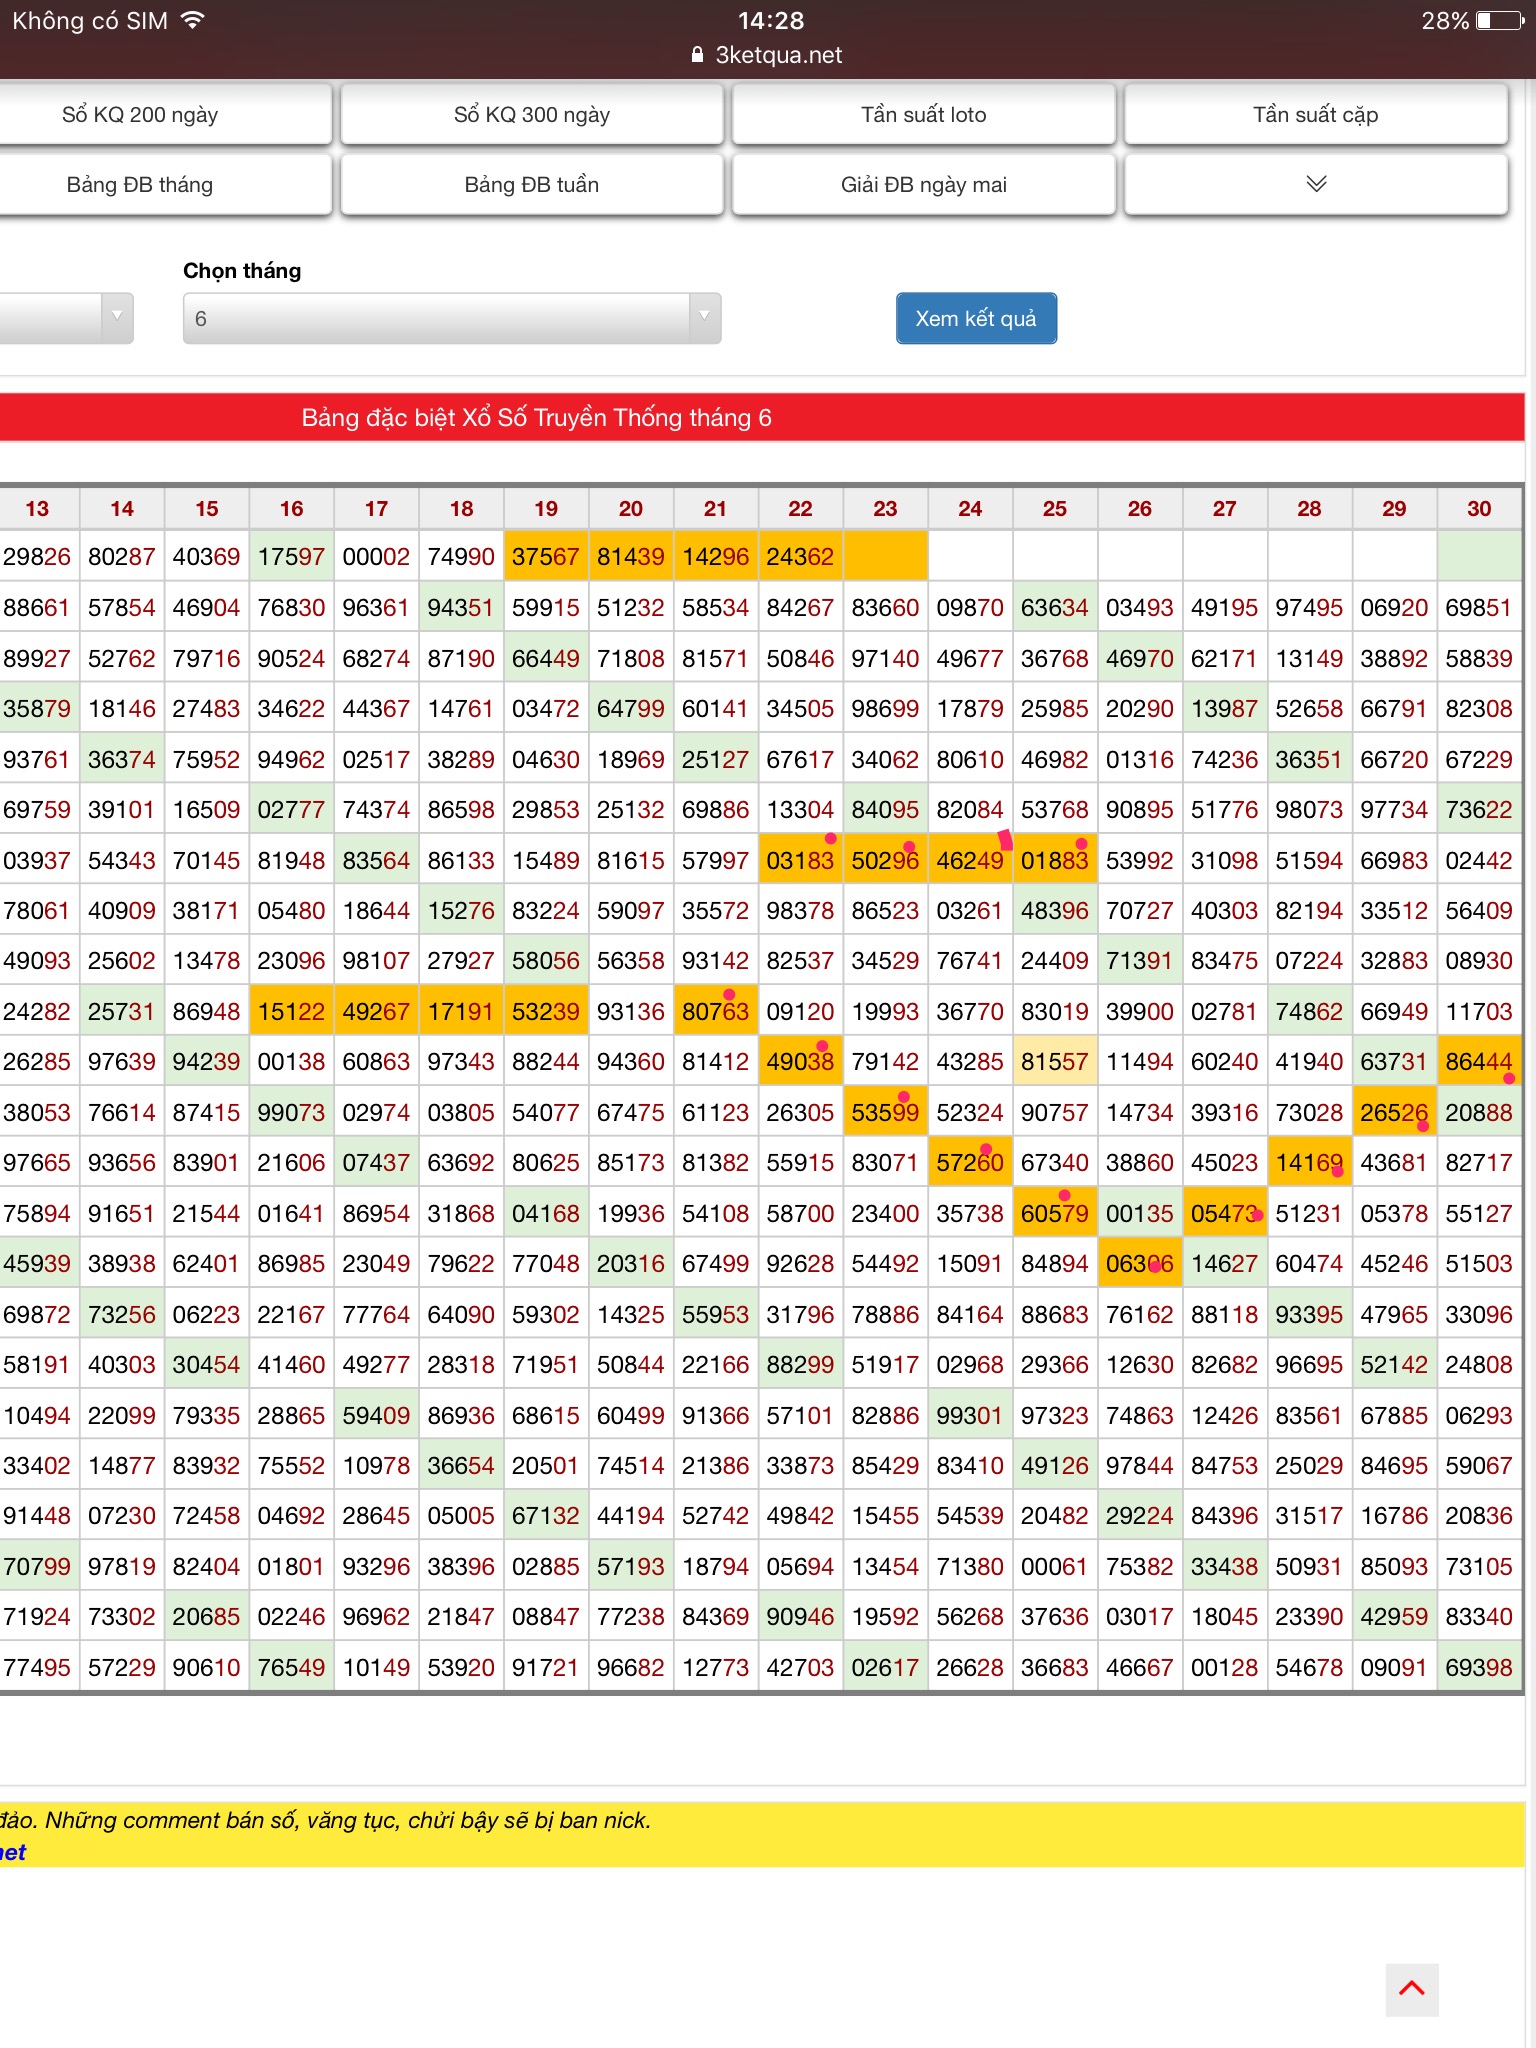Image resolution: width=1536 pixels, height=2048 pixels.
Task: Select highlighted cell 37567 under column 19
Action: pos(546,556)
